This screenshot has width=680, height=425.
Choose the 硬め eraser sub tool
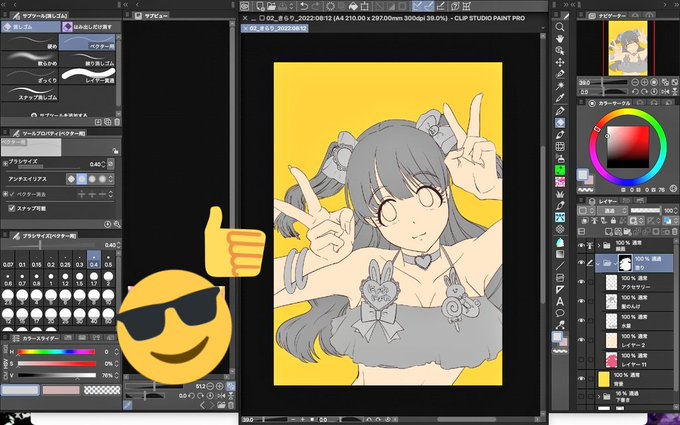pyautogui.click(x=29, y=42)
